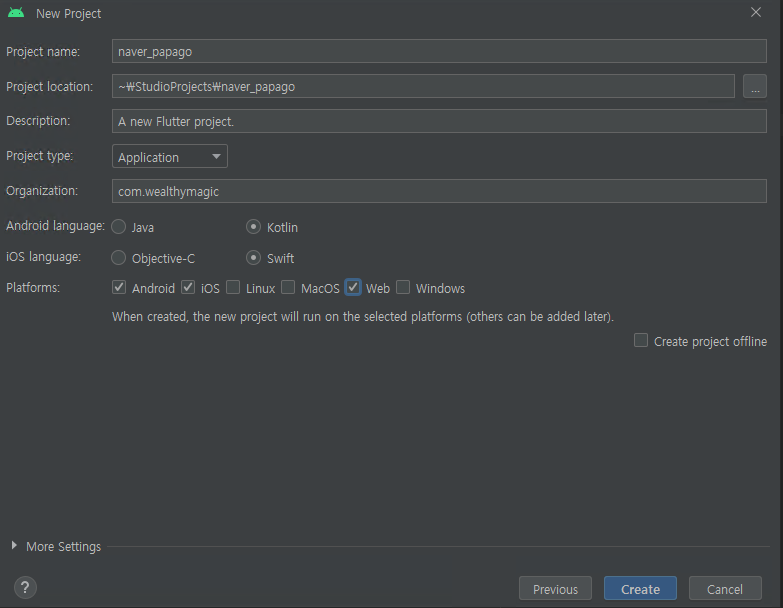Close the New Project dialog

(756, 12)
